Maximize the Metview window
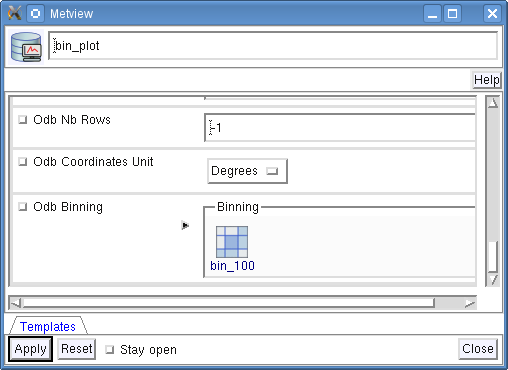Viewport: 508px width, 370px height. click(452, 14)
